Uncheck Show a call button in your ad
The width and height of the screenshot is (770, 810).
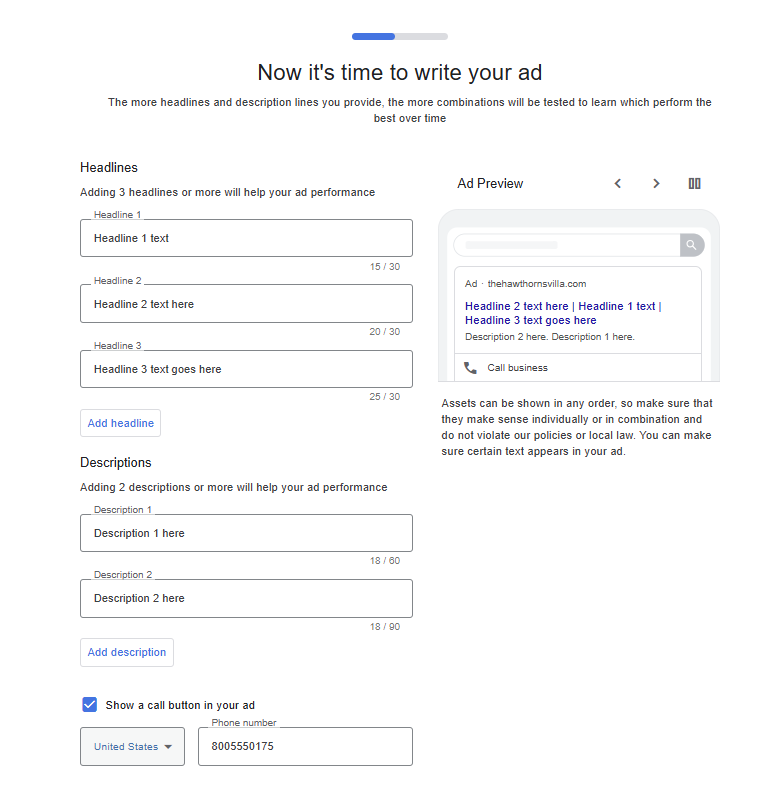point(90,705)
